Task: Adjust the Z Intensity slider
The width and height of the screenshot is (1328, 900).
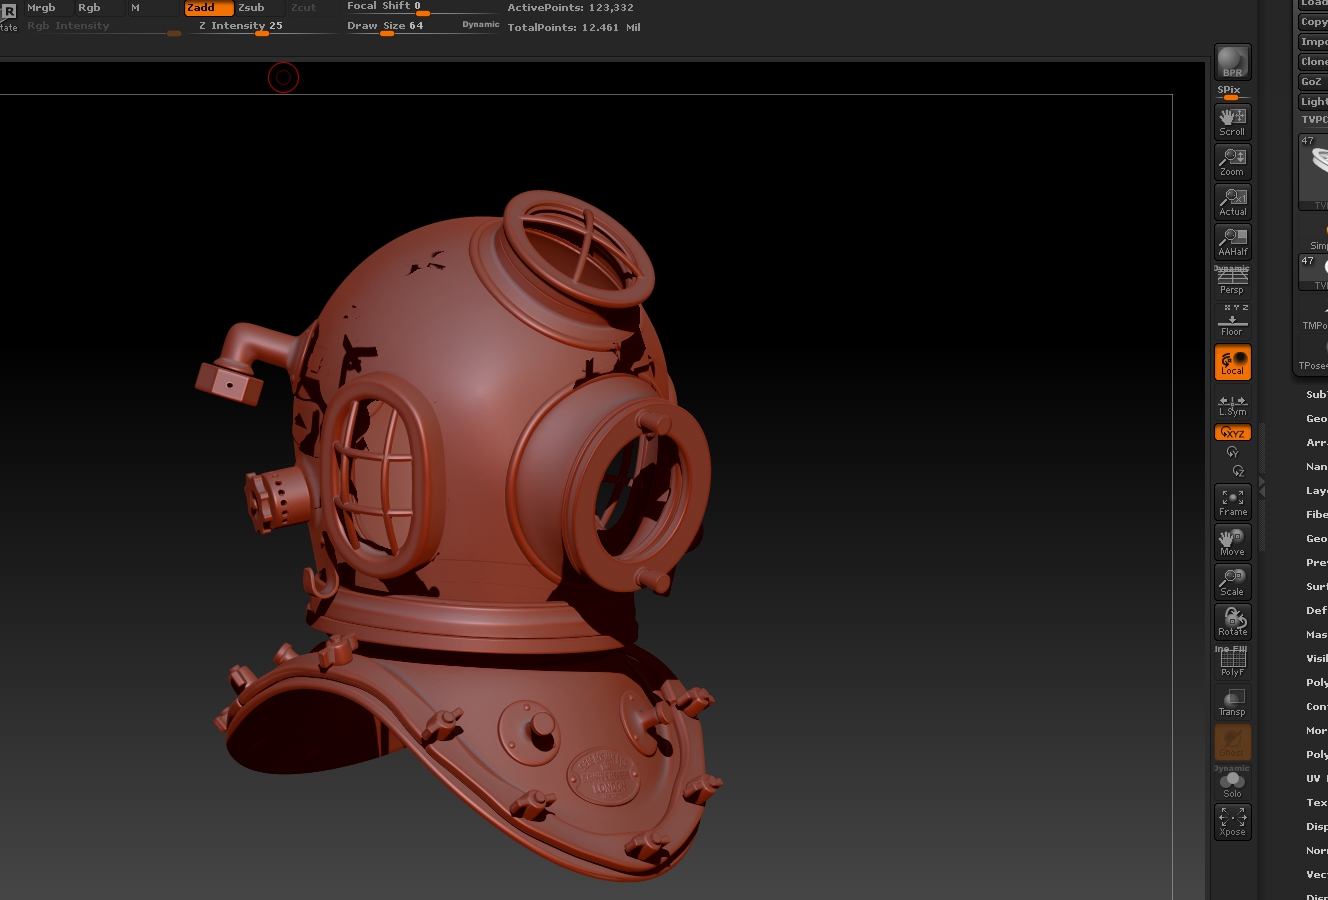Action: click(x=262, y=27)
